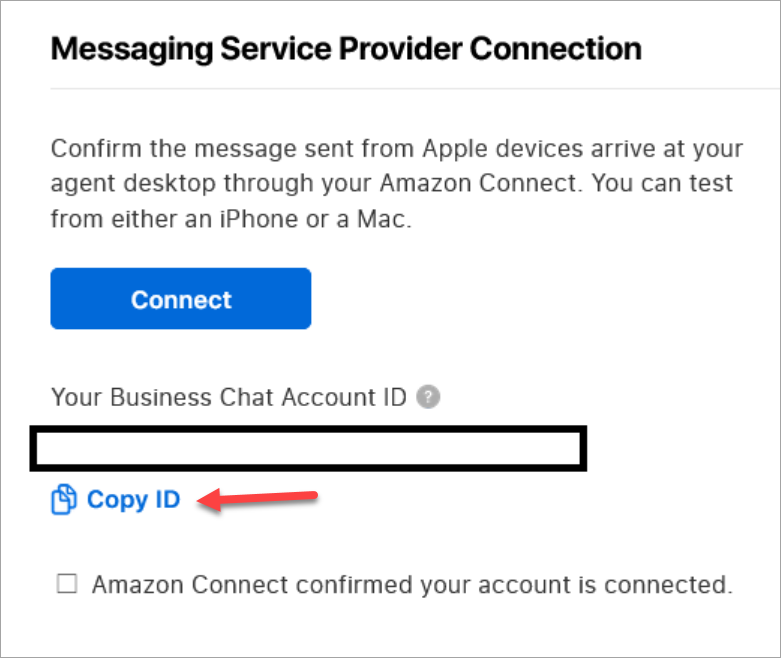Viewport: 781px width, 658px height.
Task: Click the blue Connect button
Action: click(181, 299)
